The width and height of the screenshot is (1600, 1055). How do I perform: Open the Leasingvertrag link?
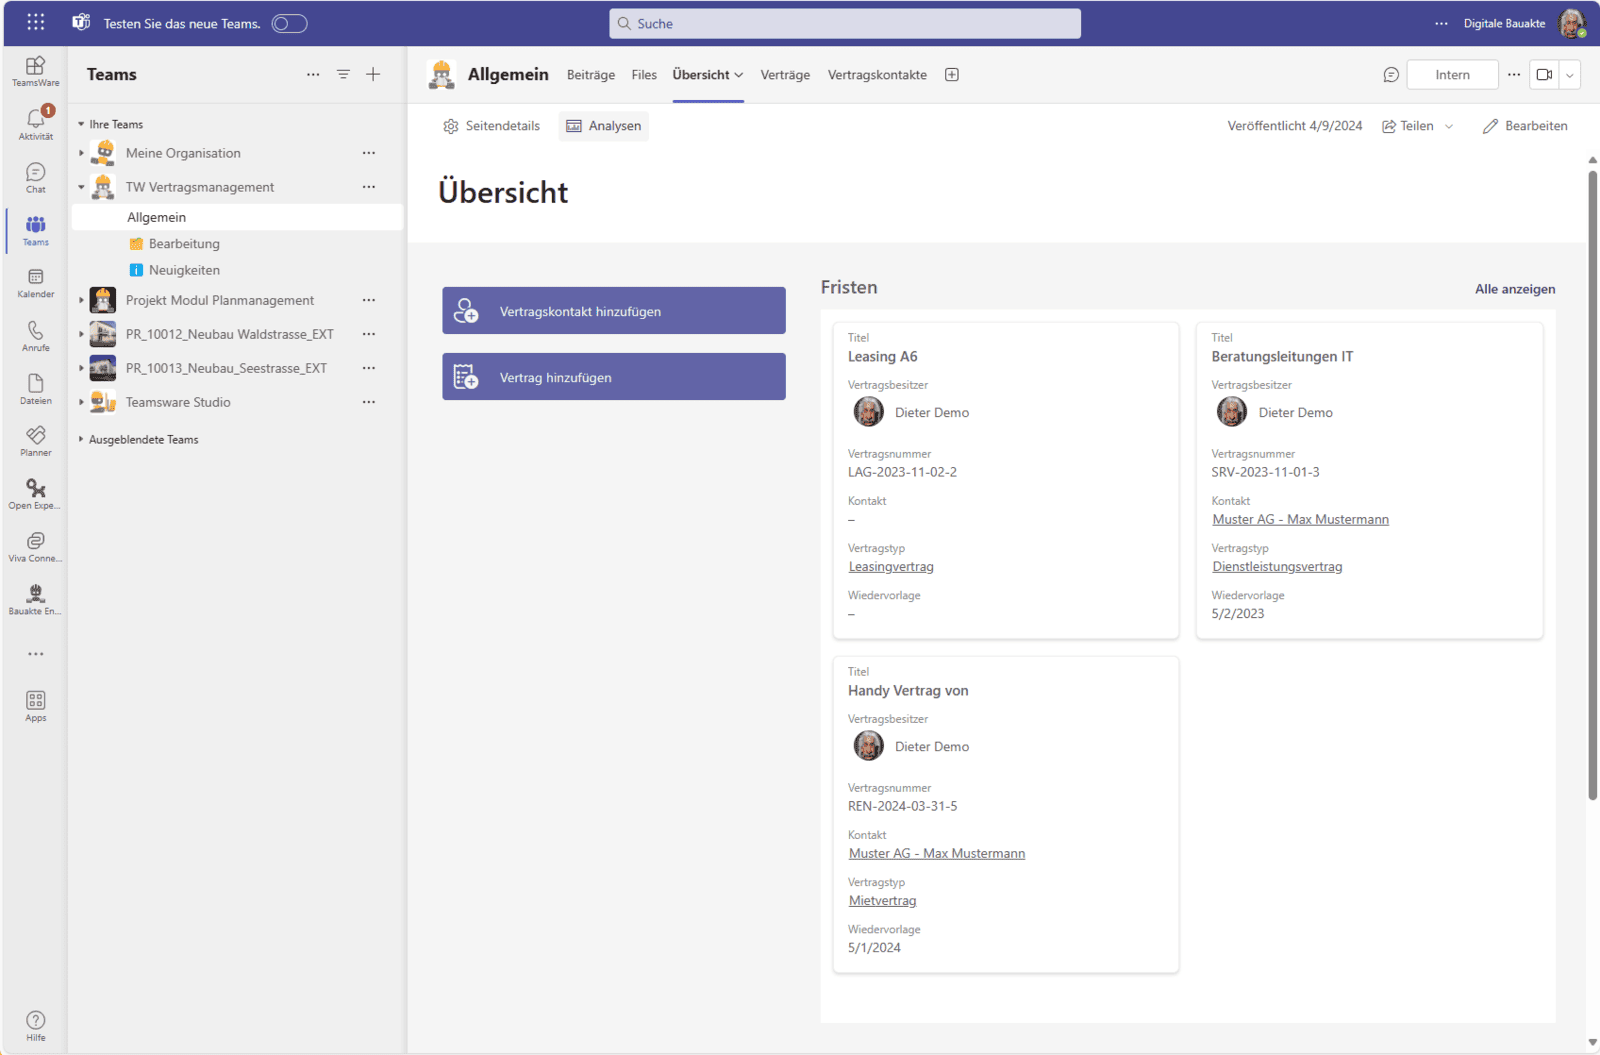[891, 567]
